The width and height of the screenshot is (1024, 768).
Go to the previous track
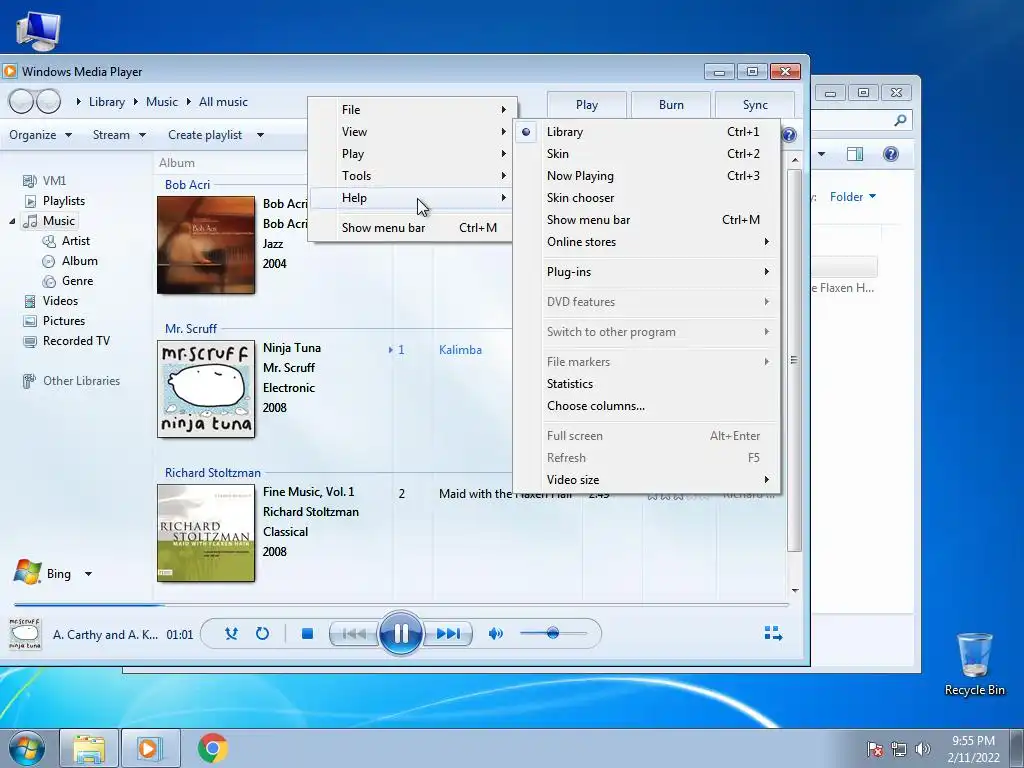click(354, 633)
